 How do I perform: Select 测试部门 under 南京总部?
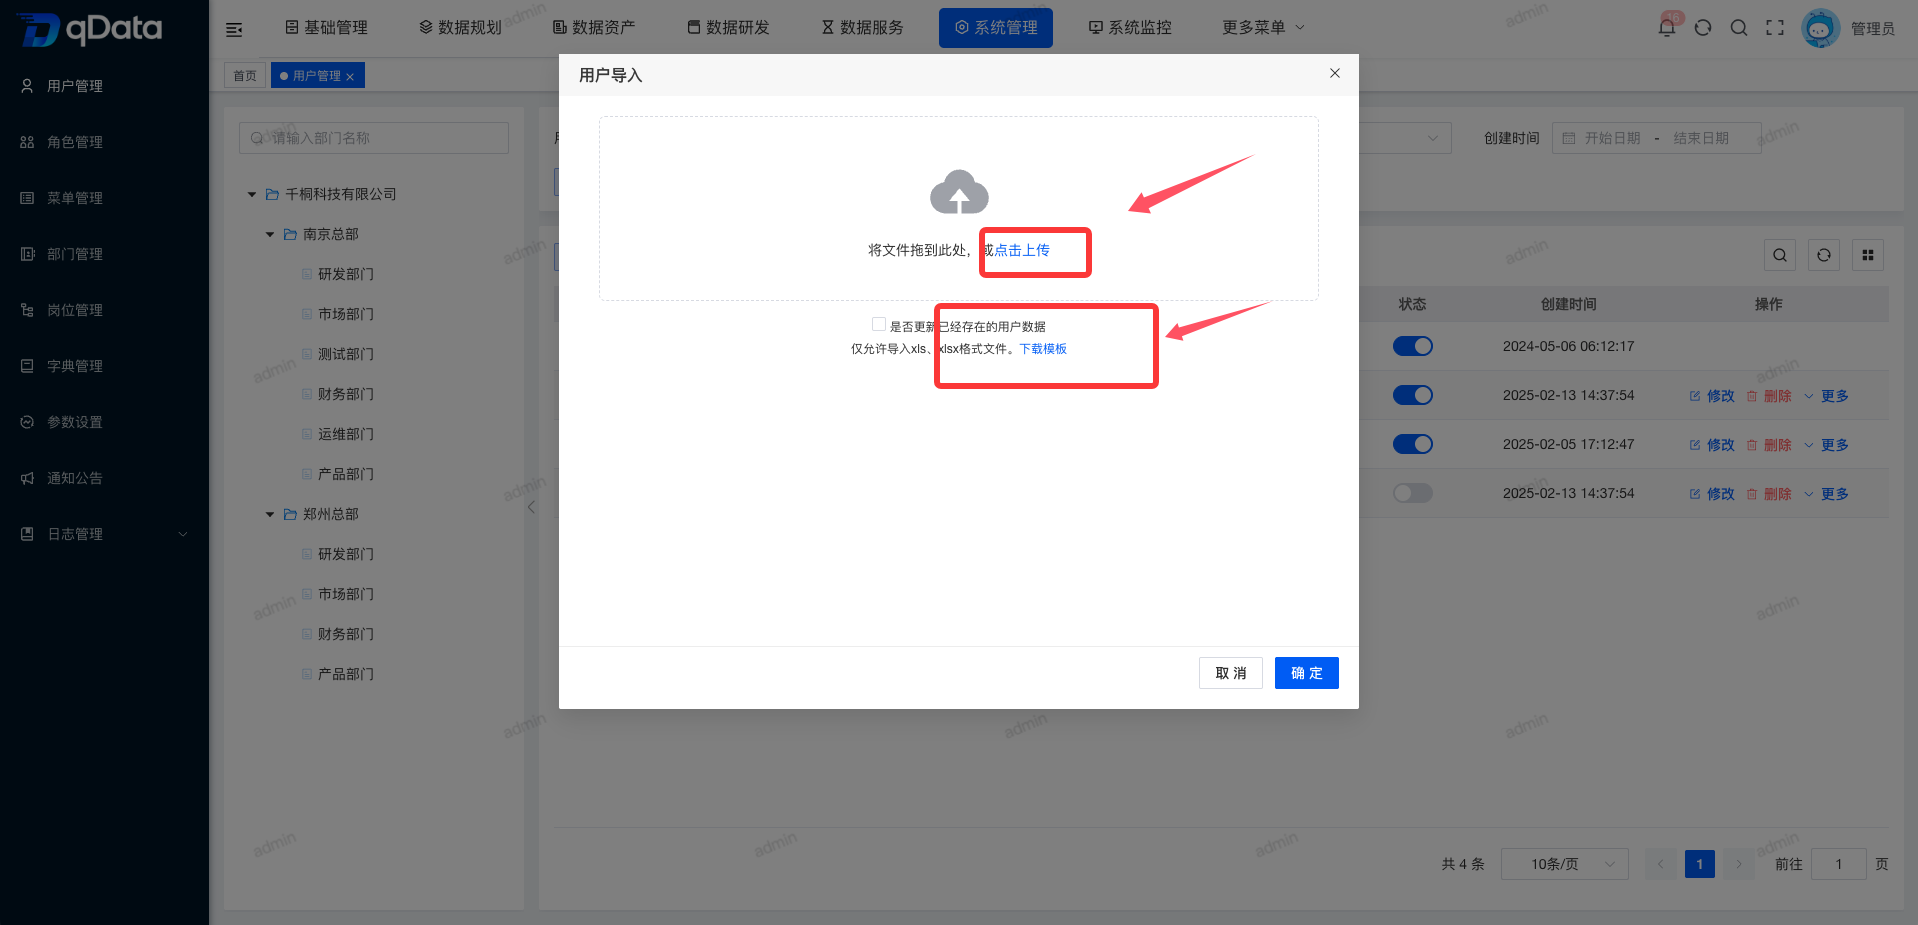(x=346, y=354)
